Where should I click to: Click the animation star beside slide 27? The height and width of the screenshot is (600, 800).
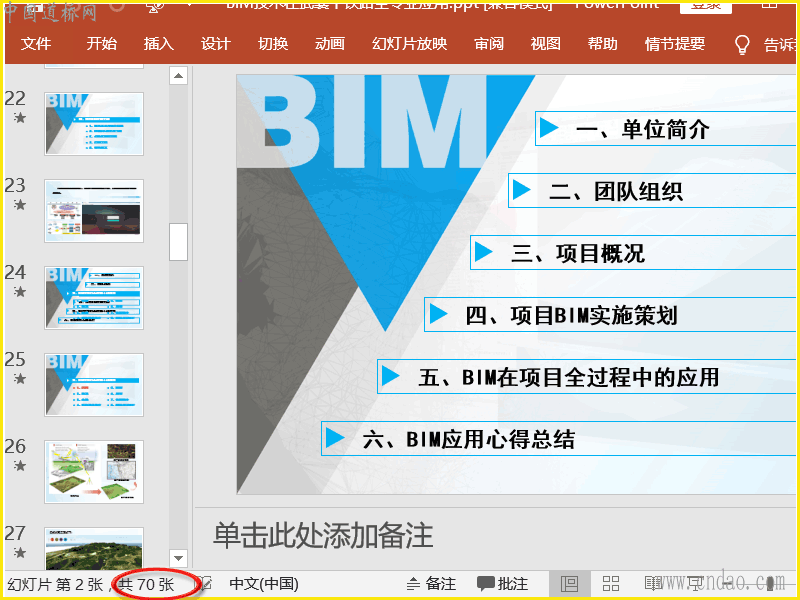point(19,552)
